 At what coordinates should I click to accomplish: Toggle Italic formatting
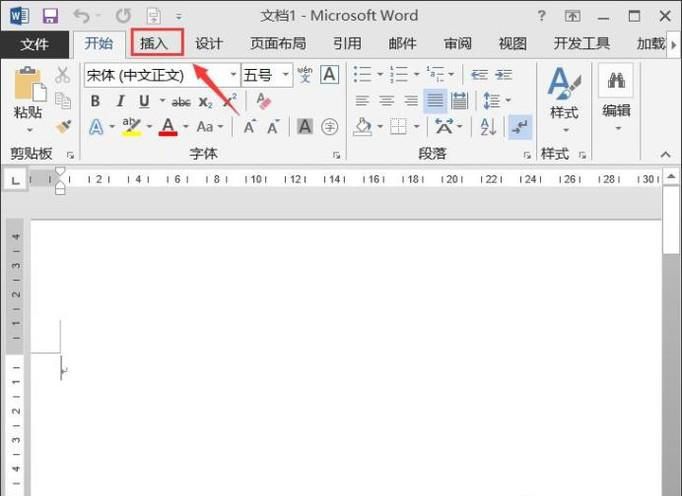pyautogui.click(x=120, y=101)
